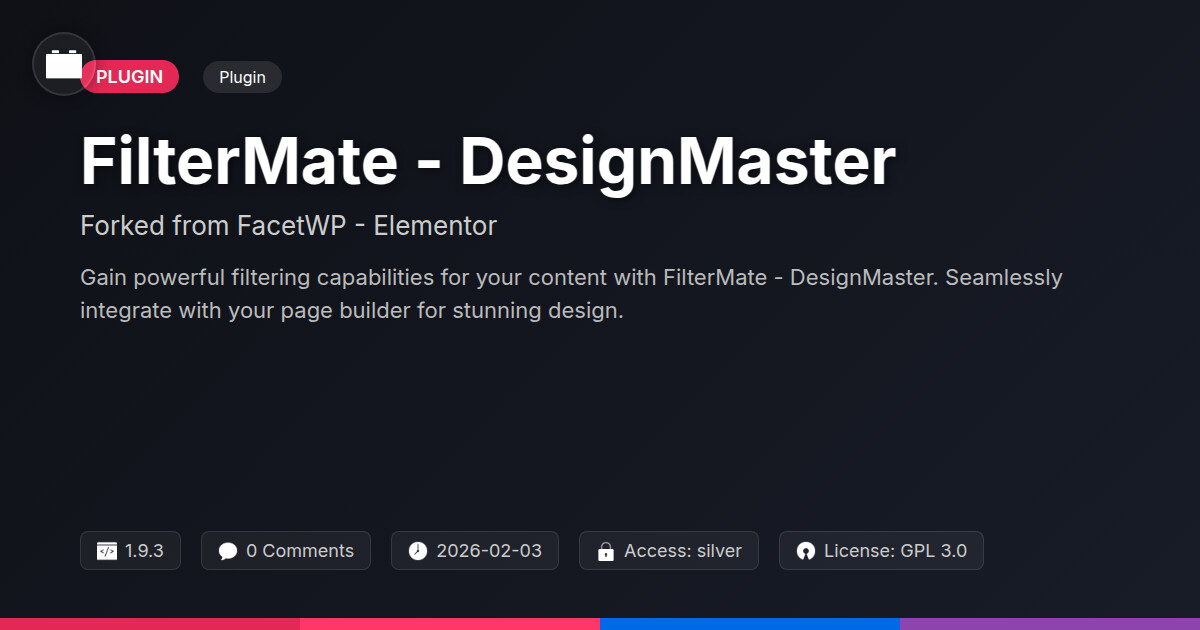The width and height of the screenshot is (1200, 630).
Task: Click the padlock access icon
Action: [605, 551]
